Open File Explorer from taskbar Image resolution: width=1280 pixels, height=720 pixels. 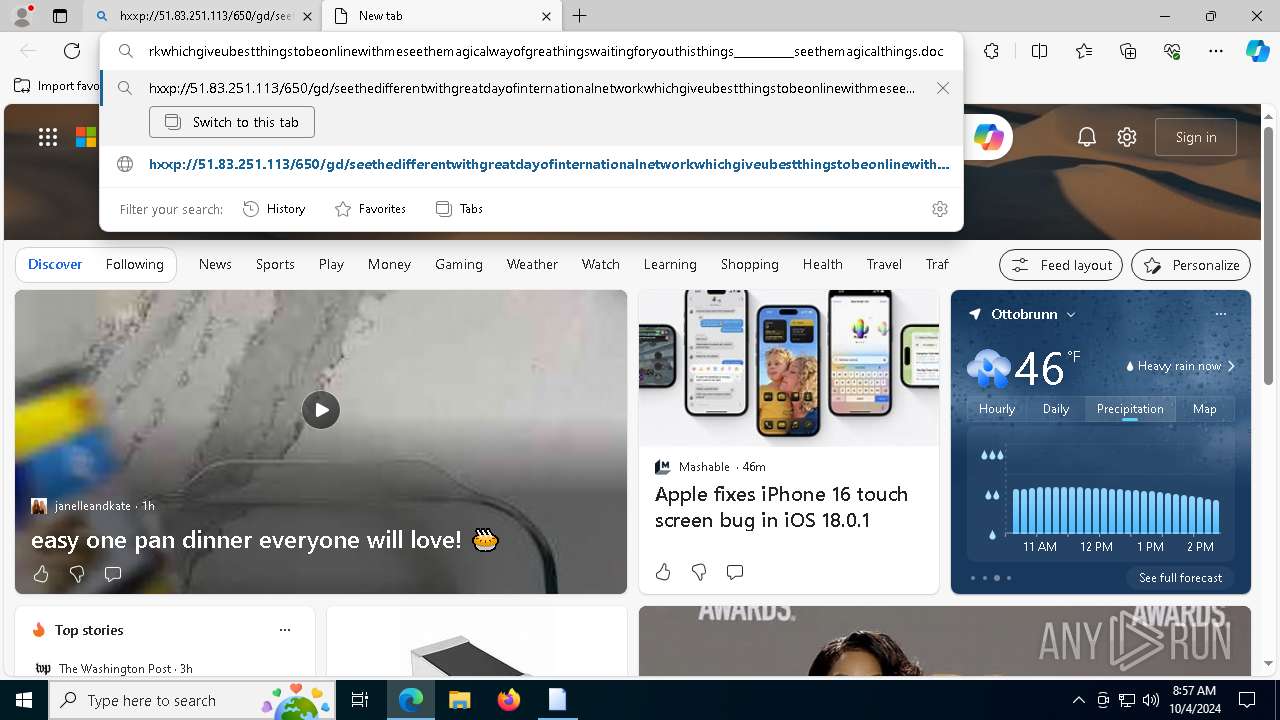tap(459, 700)
